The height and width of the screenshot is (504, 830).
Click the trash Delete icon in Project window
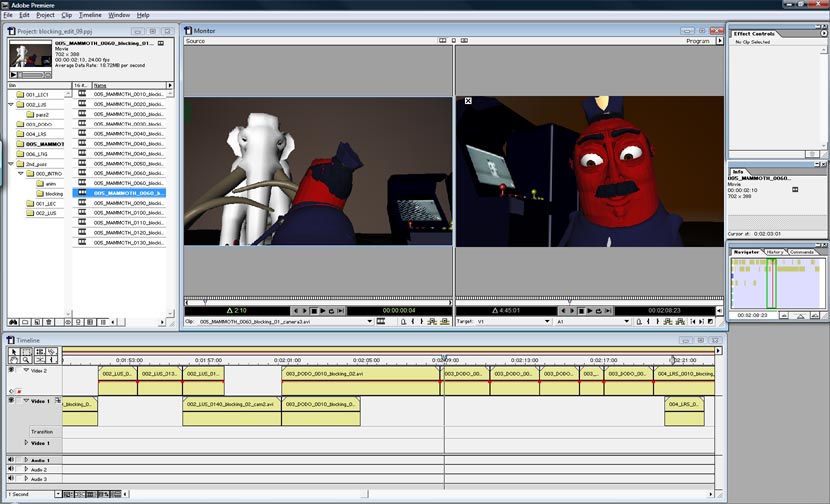coord(49,322)
